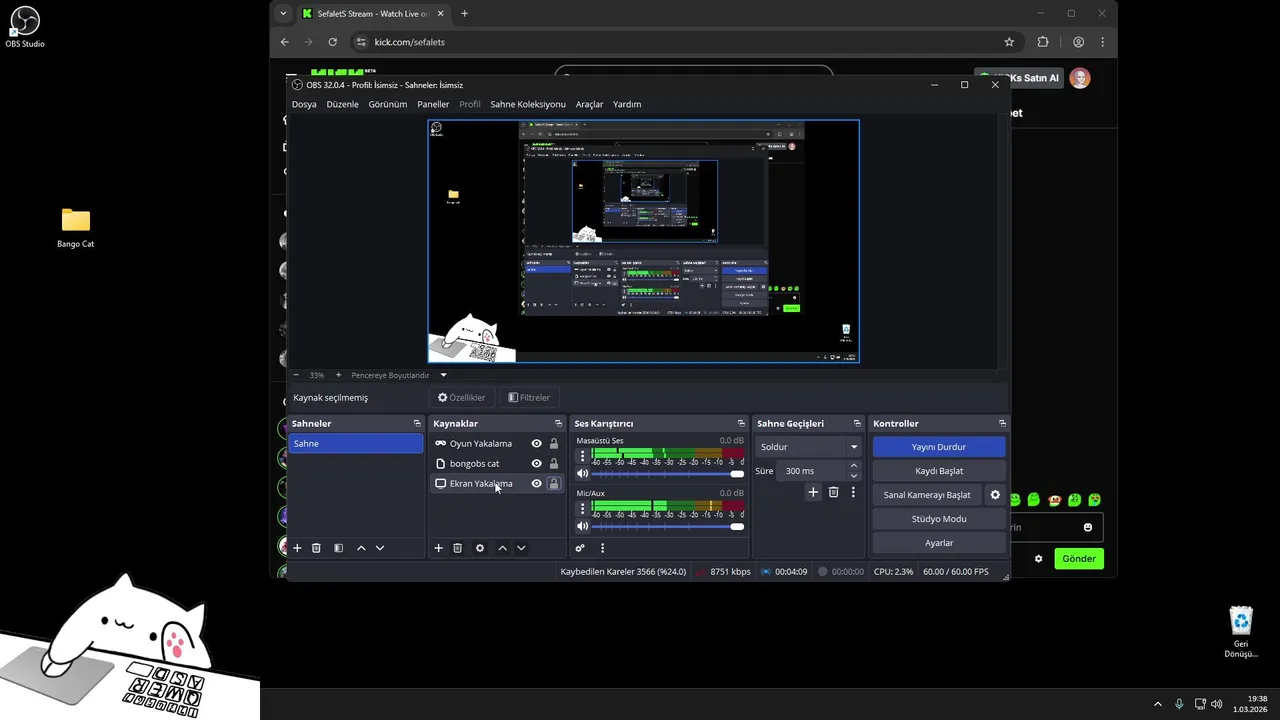Open source properties gear in Kaynaklar toolbar
Viewport: 1280px width, 720px height.
480,548
